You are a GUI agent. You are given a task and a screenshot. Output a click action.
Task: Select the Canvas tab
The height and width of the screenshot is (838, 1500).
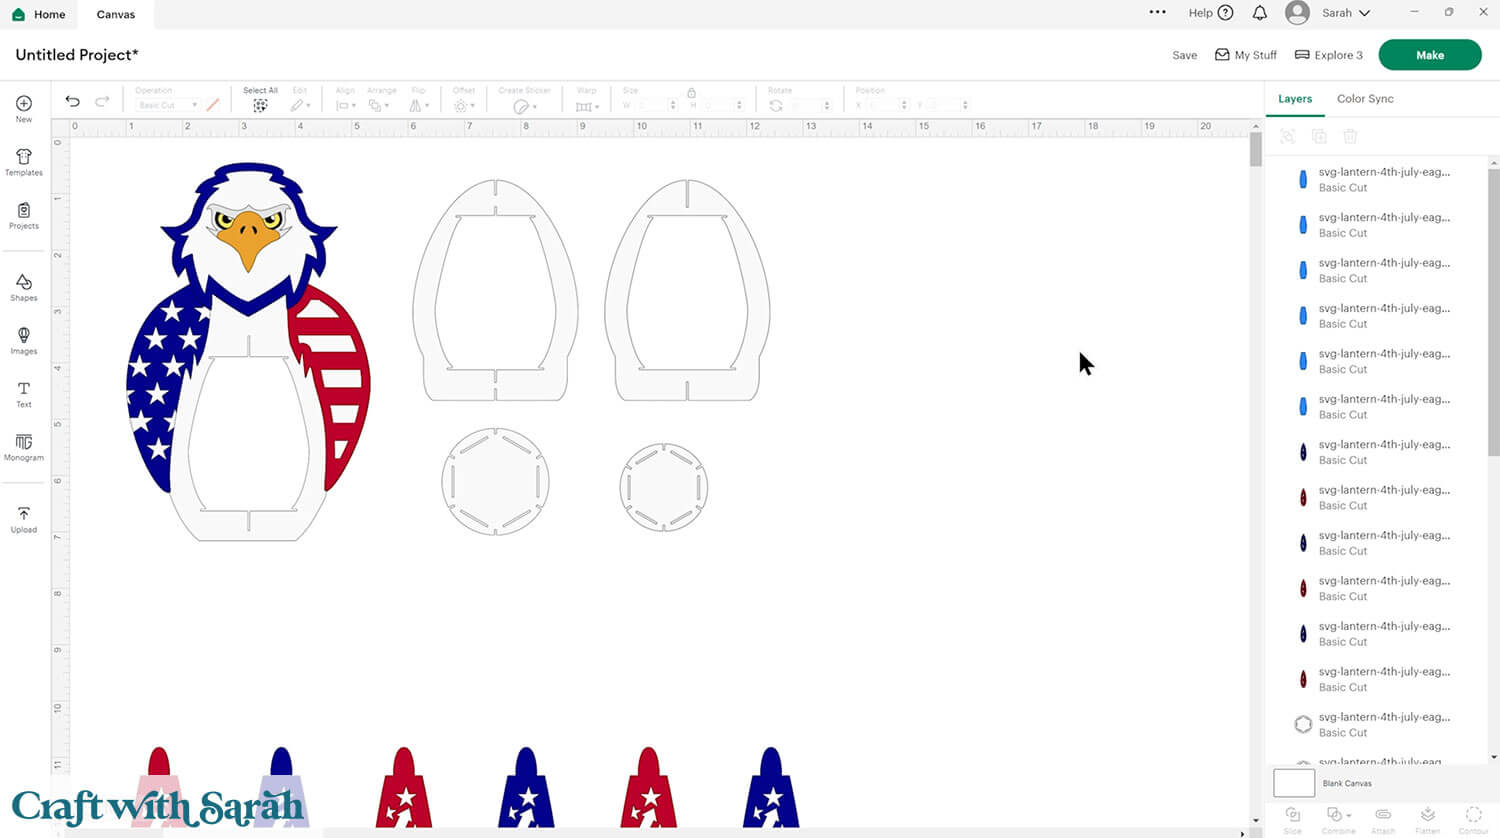tap(116, 14)
